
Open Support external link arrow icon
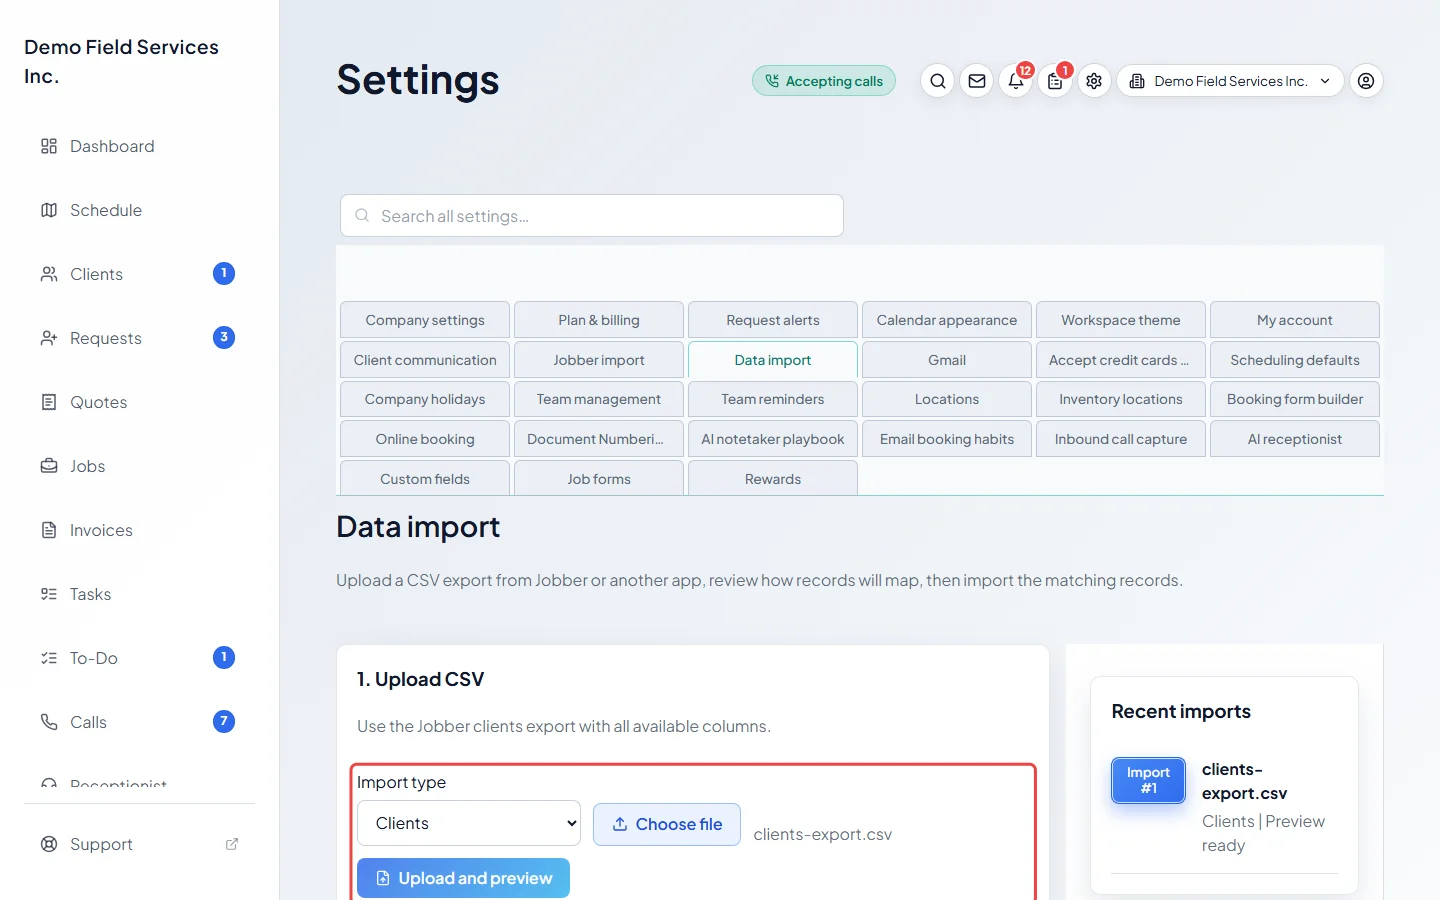tap(232, 844)
